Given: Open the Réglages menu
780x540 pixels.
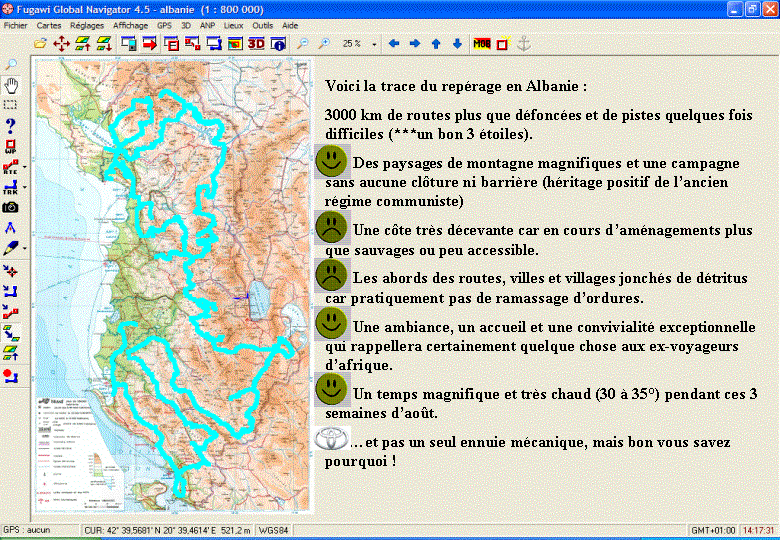Looking at the screenshot, I should [87, 25].
